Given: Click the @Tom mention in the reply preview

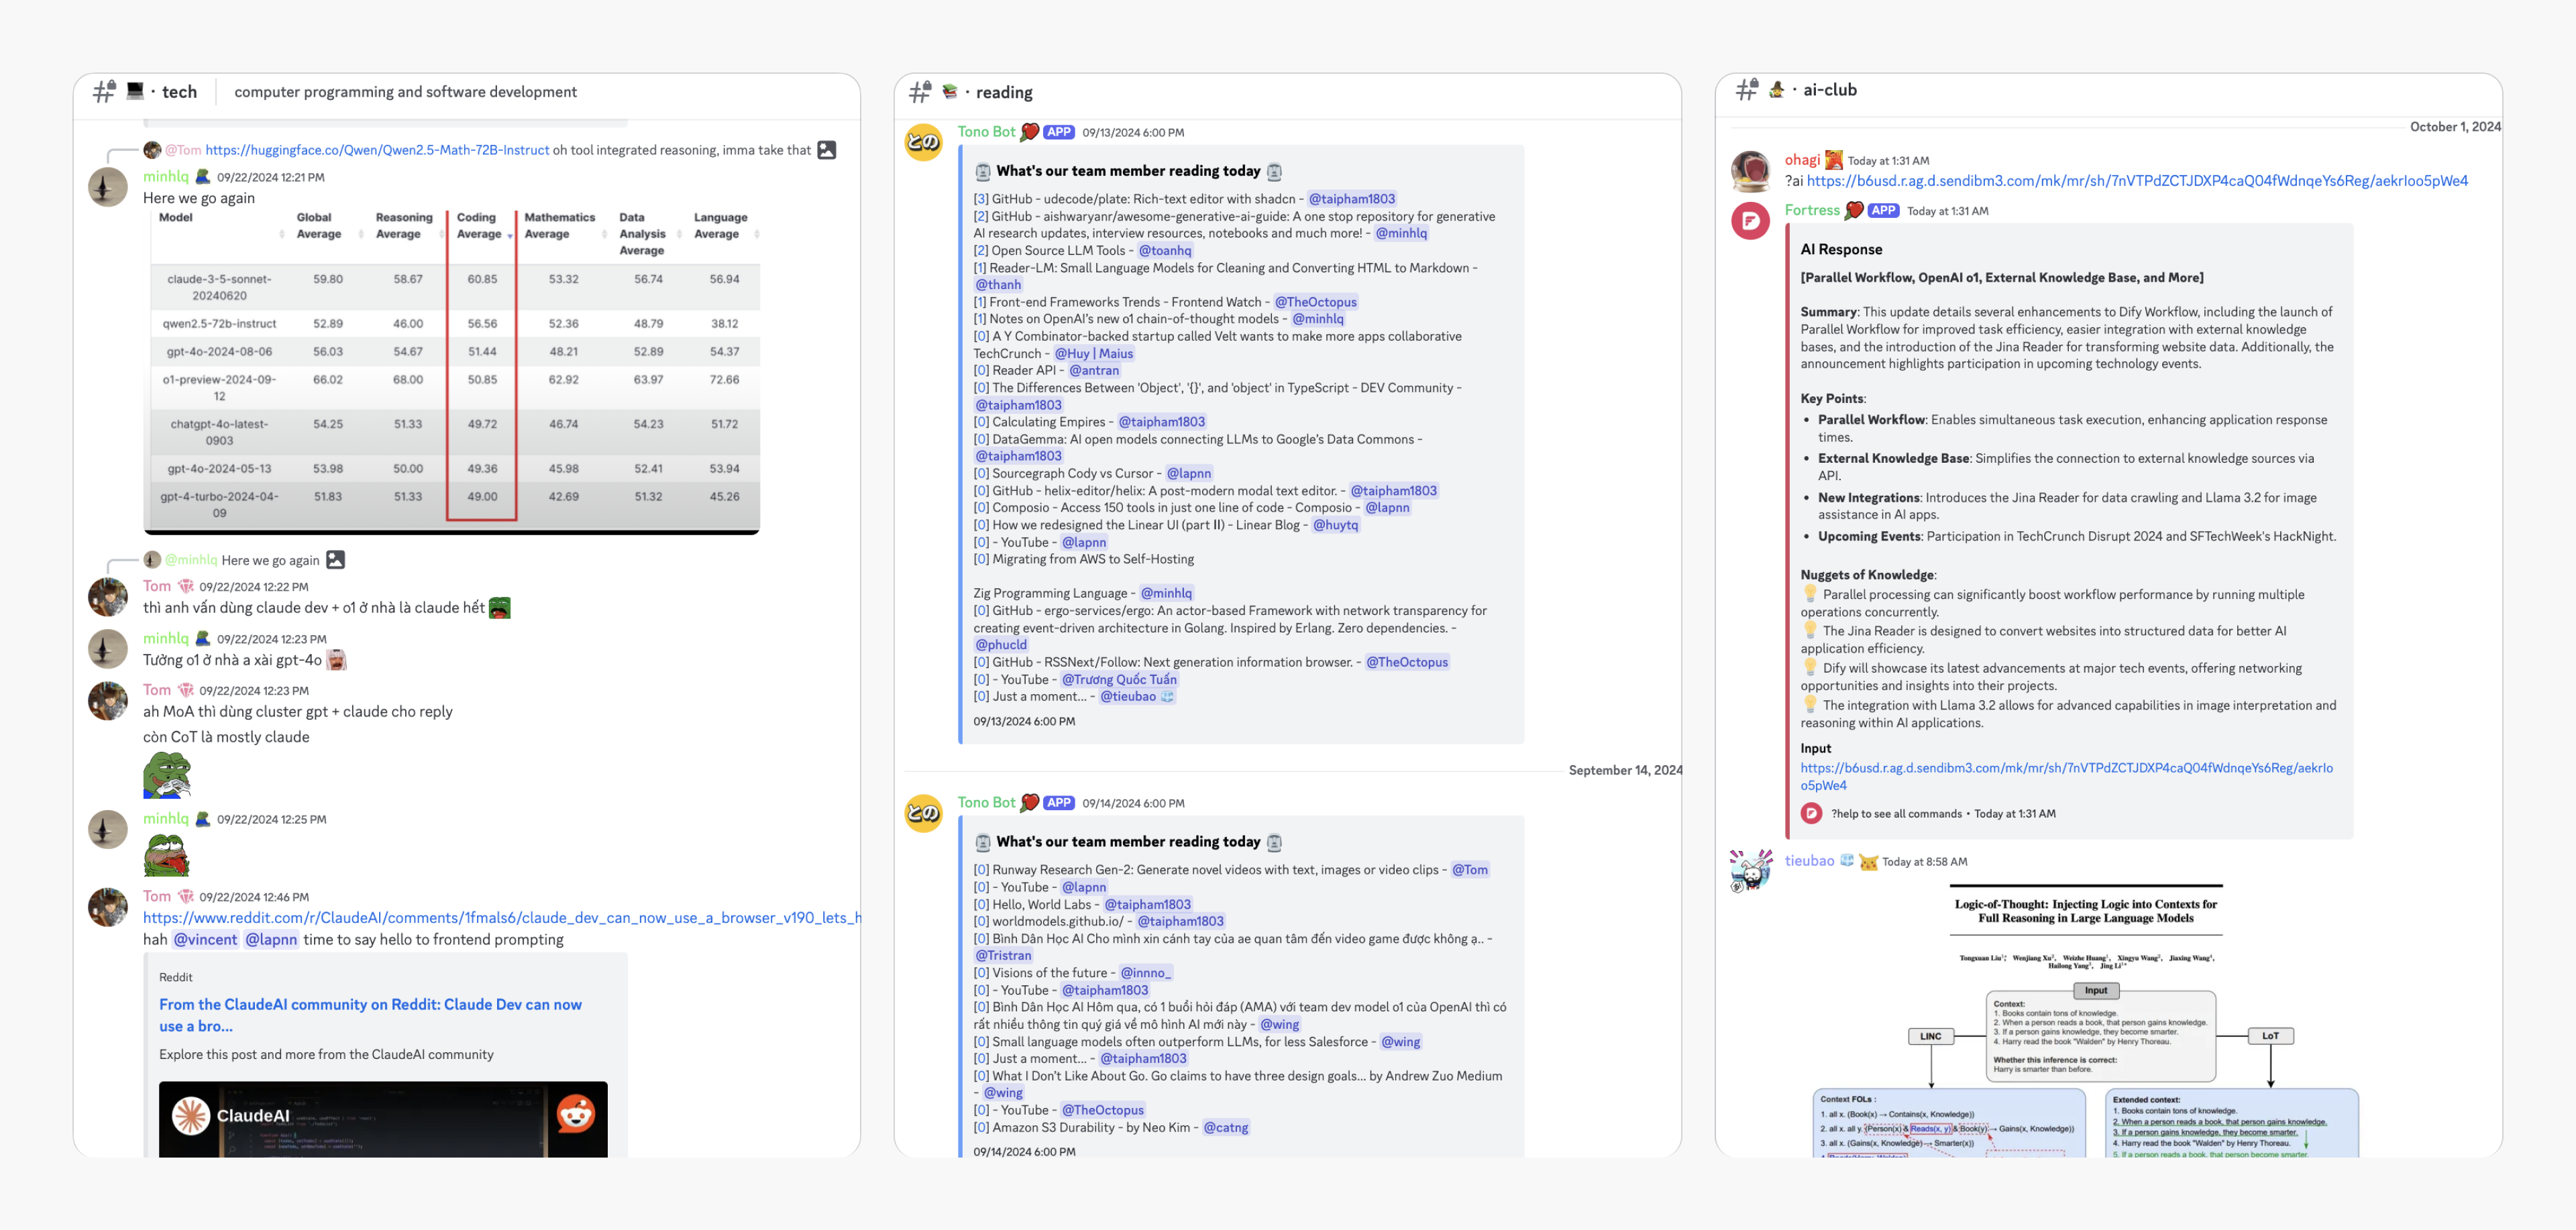Looking at the screenshot, I should [183, 150].
